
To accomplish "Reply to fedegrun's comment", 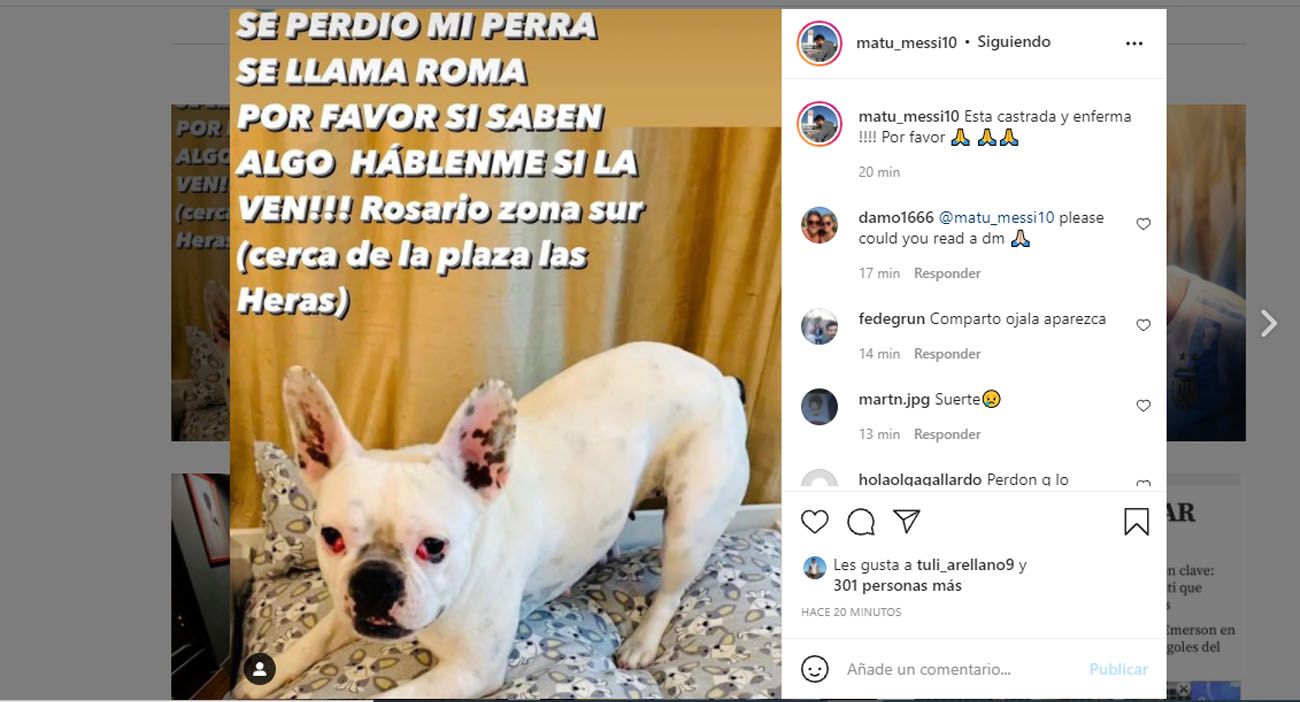I will coord(947,354).
